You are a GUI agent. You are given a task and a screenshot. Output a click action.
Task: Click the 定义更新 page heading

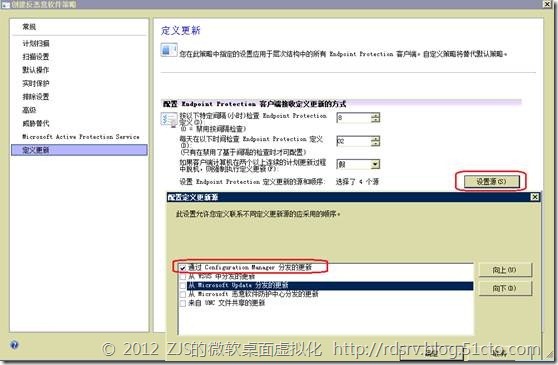[181, 30]
